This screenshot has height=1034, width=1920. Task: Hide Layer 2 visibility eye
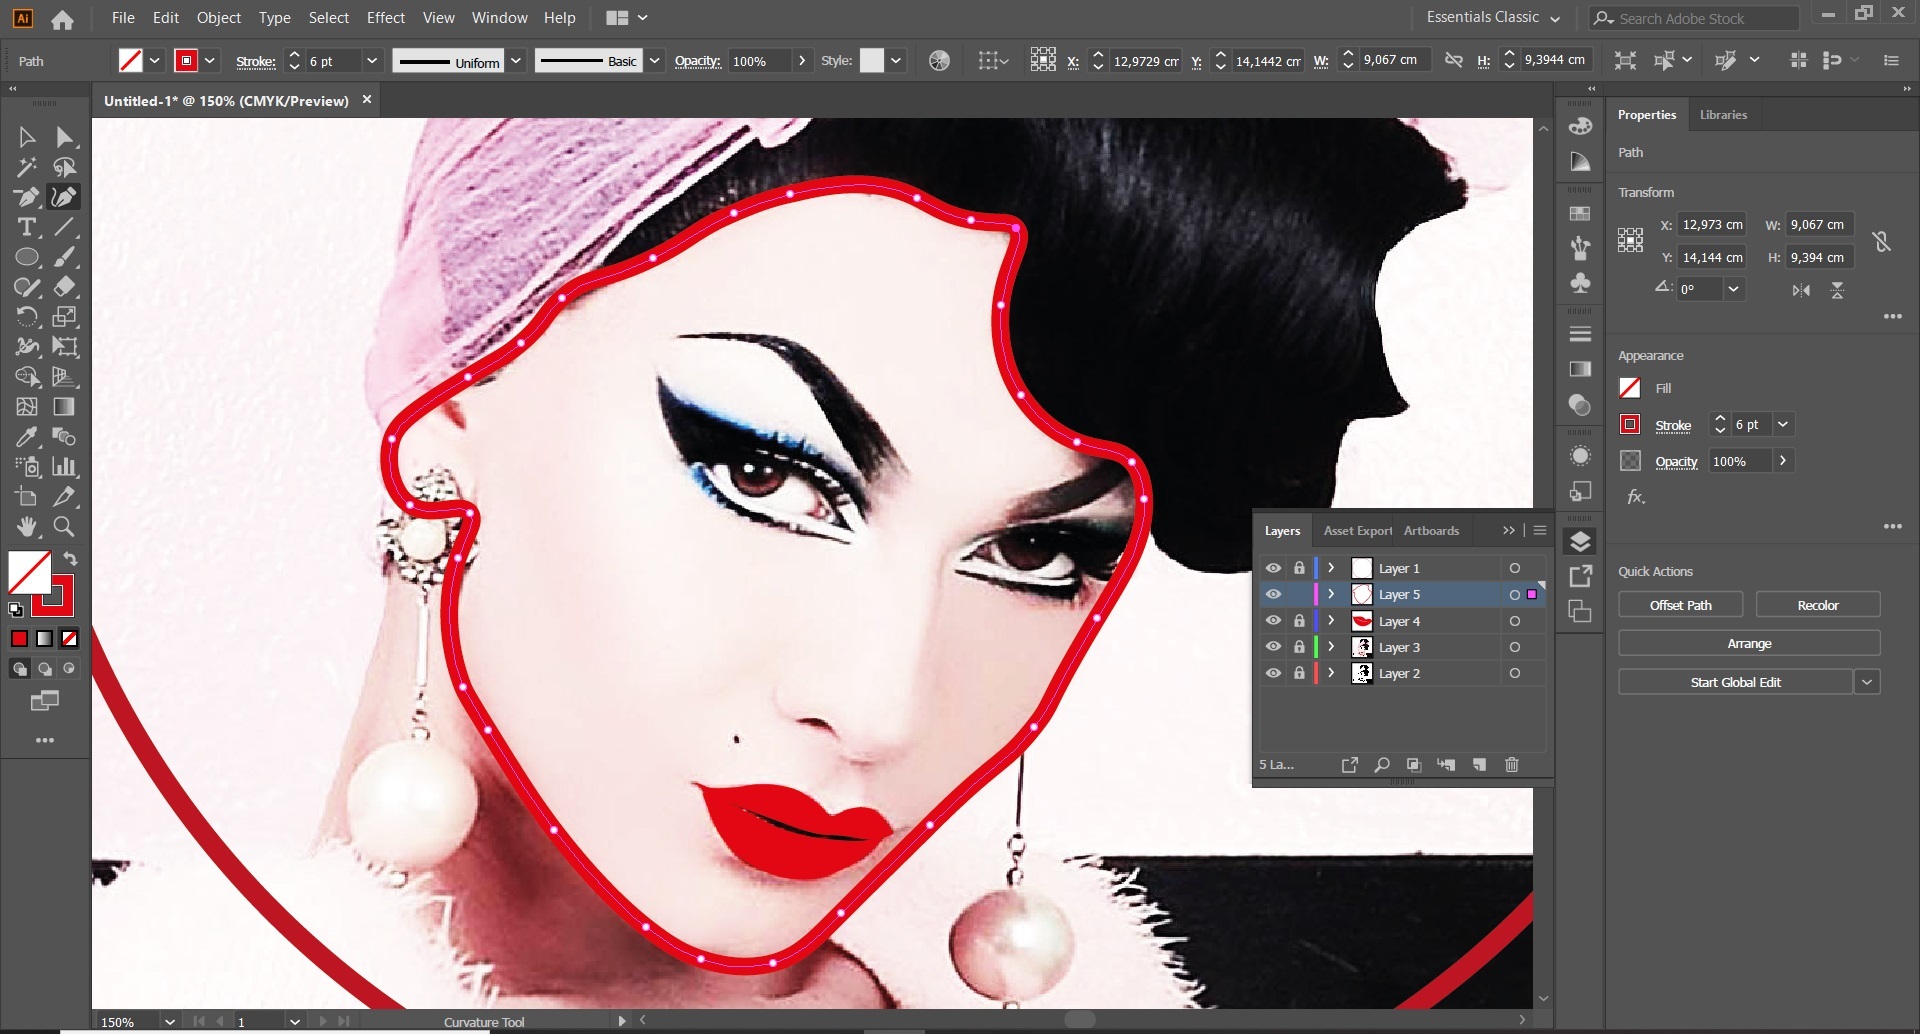[1273, 673]
